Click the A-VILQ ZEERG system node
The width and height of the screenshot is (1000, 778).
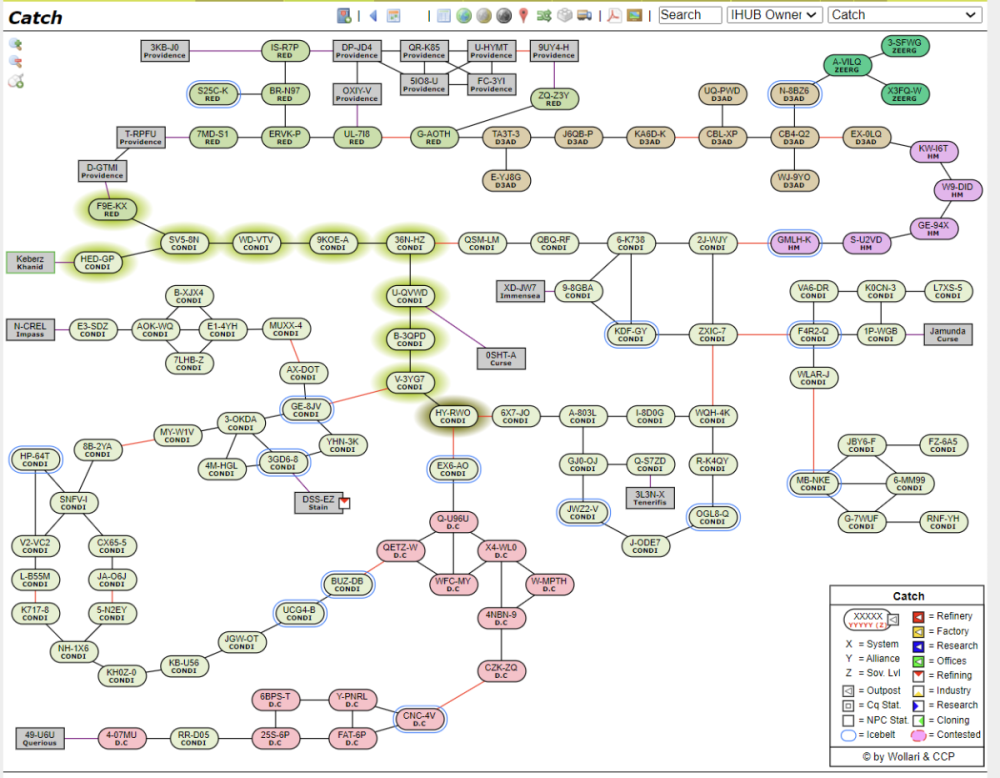[847, 66]
